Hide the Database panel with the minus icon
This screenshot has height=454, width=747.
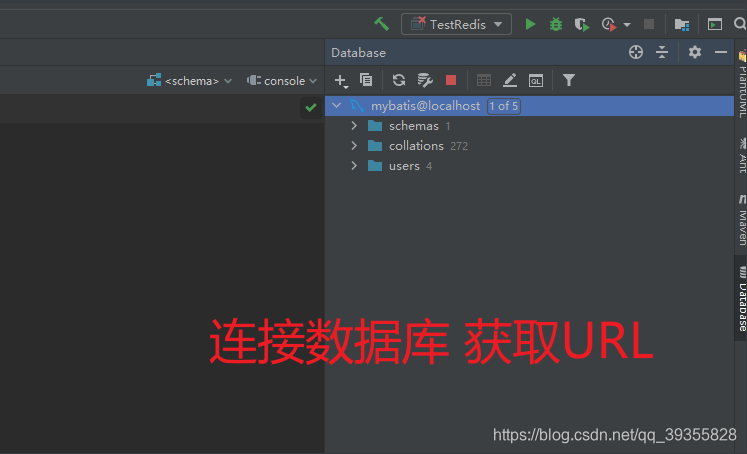[721, 52]
